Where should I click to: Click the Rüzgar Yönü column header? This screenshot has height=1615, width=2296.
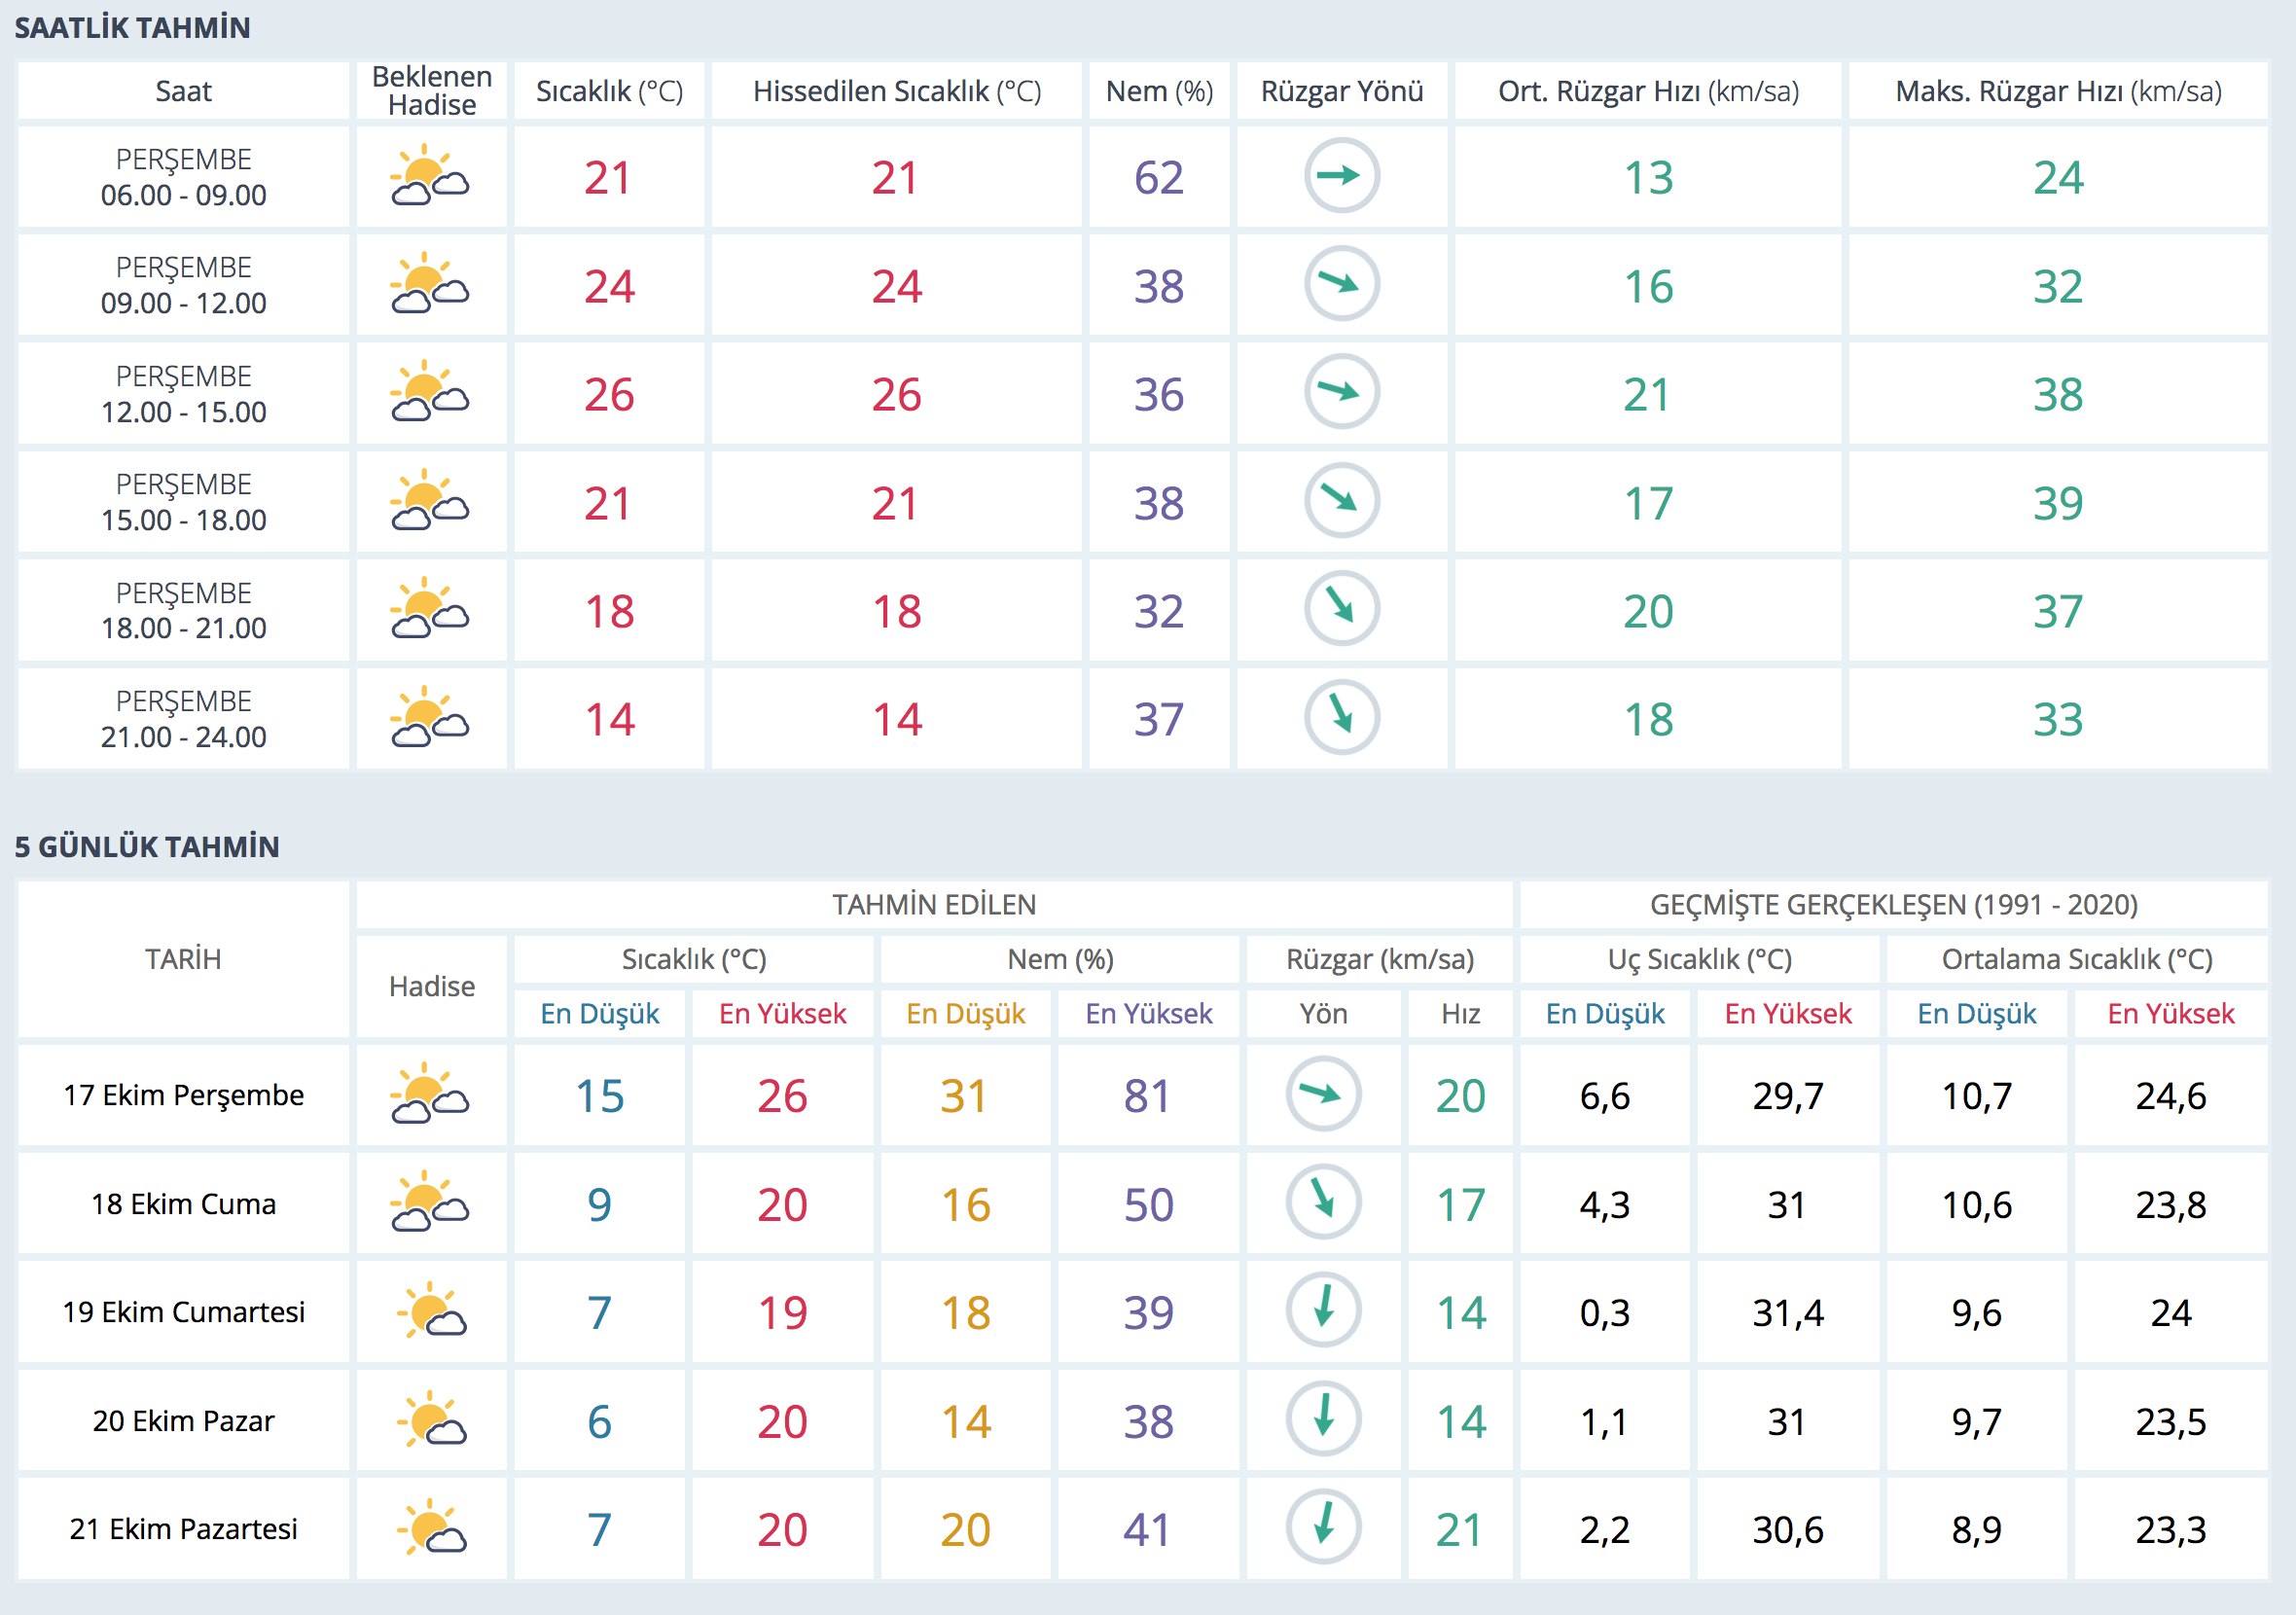1342,91
